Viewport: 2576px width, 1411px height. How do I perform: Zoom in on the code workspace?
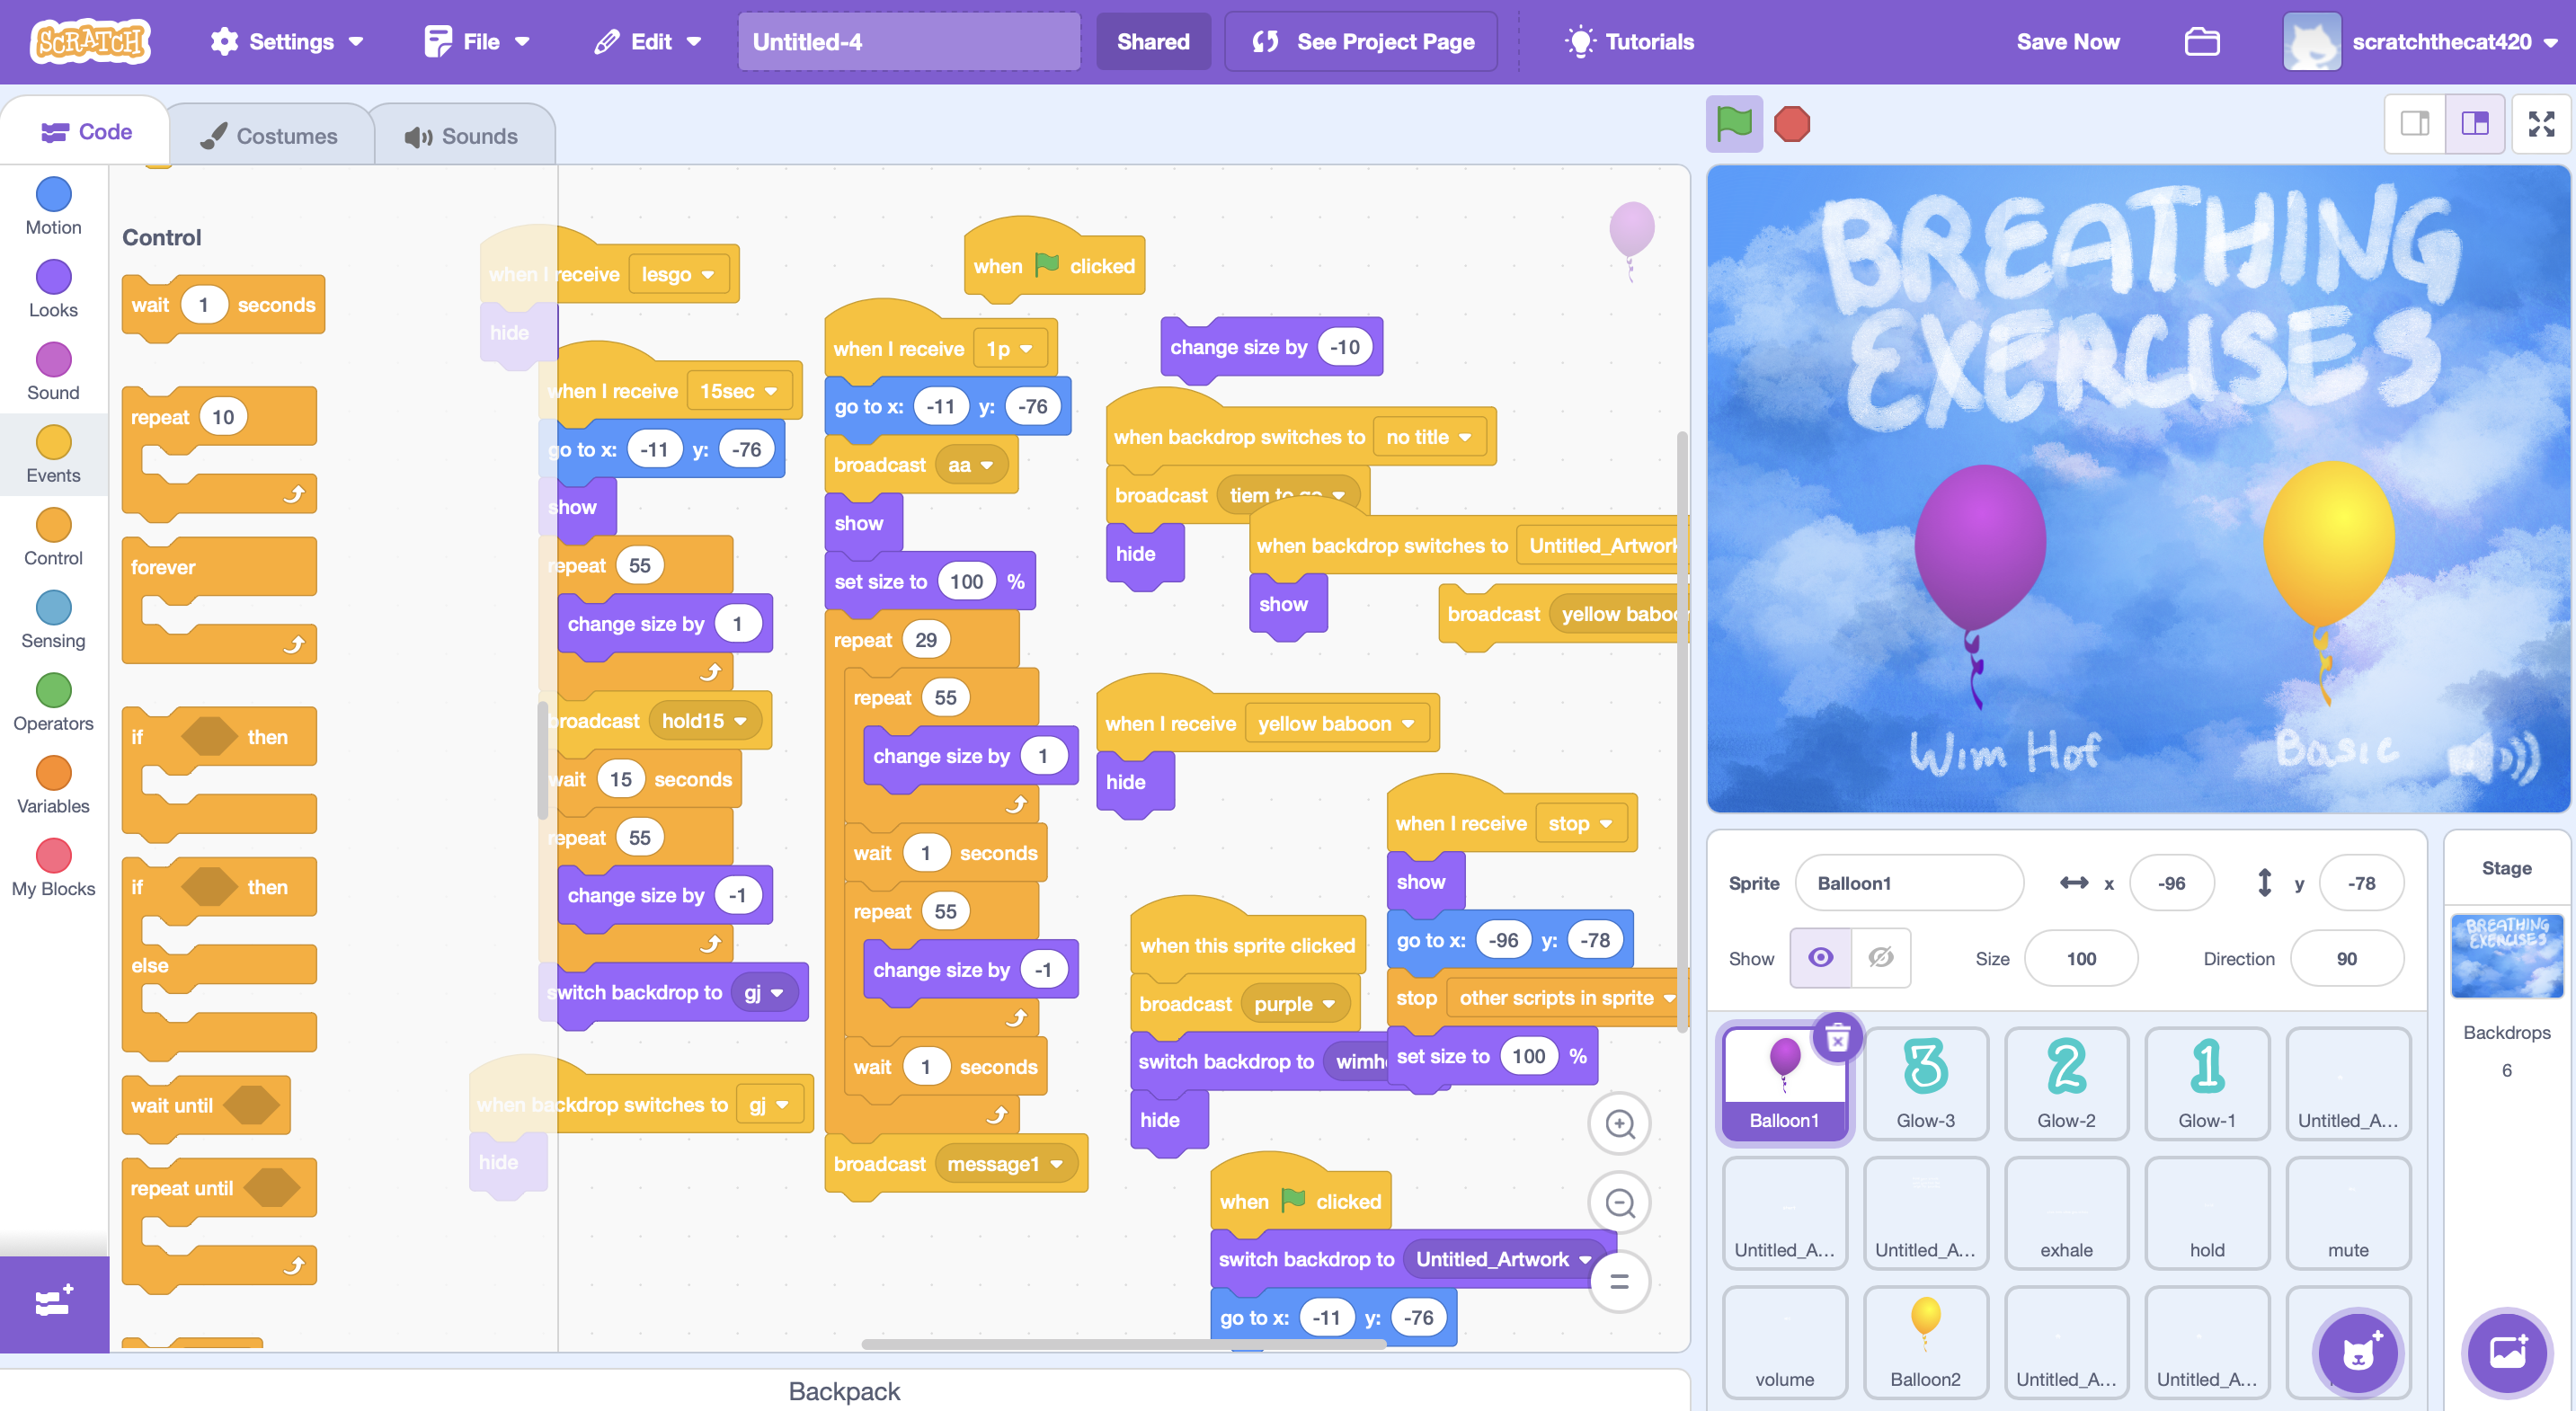pyautogui.click(x=1619, y=1124)
